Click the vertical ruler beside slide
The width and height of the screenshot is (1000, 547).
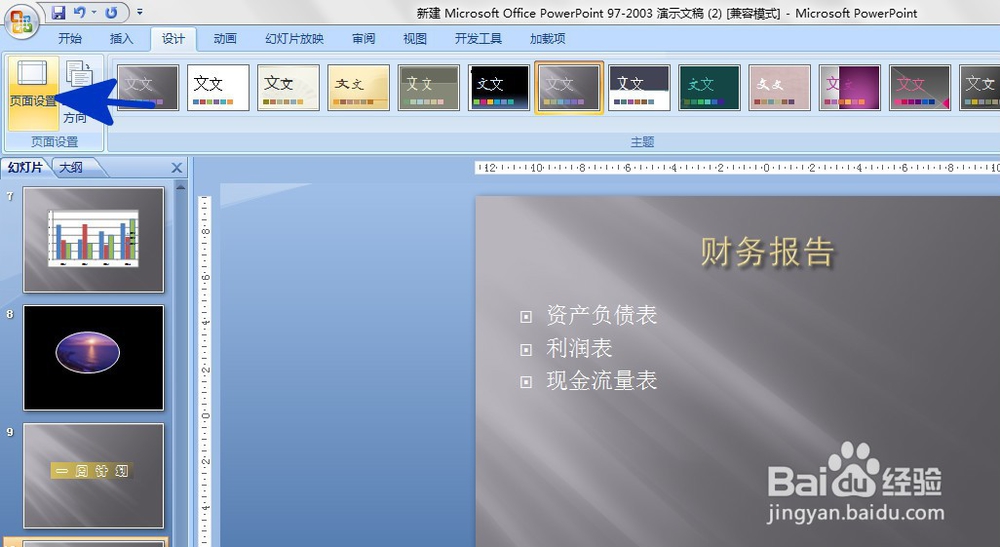pos(205,371)
